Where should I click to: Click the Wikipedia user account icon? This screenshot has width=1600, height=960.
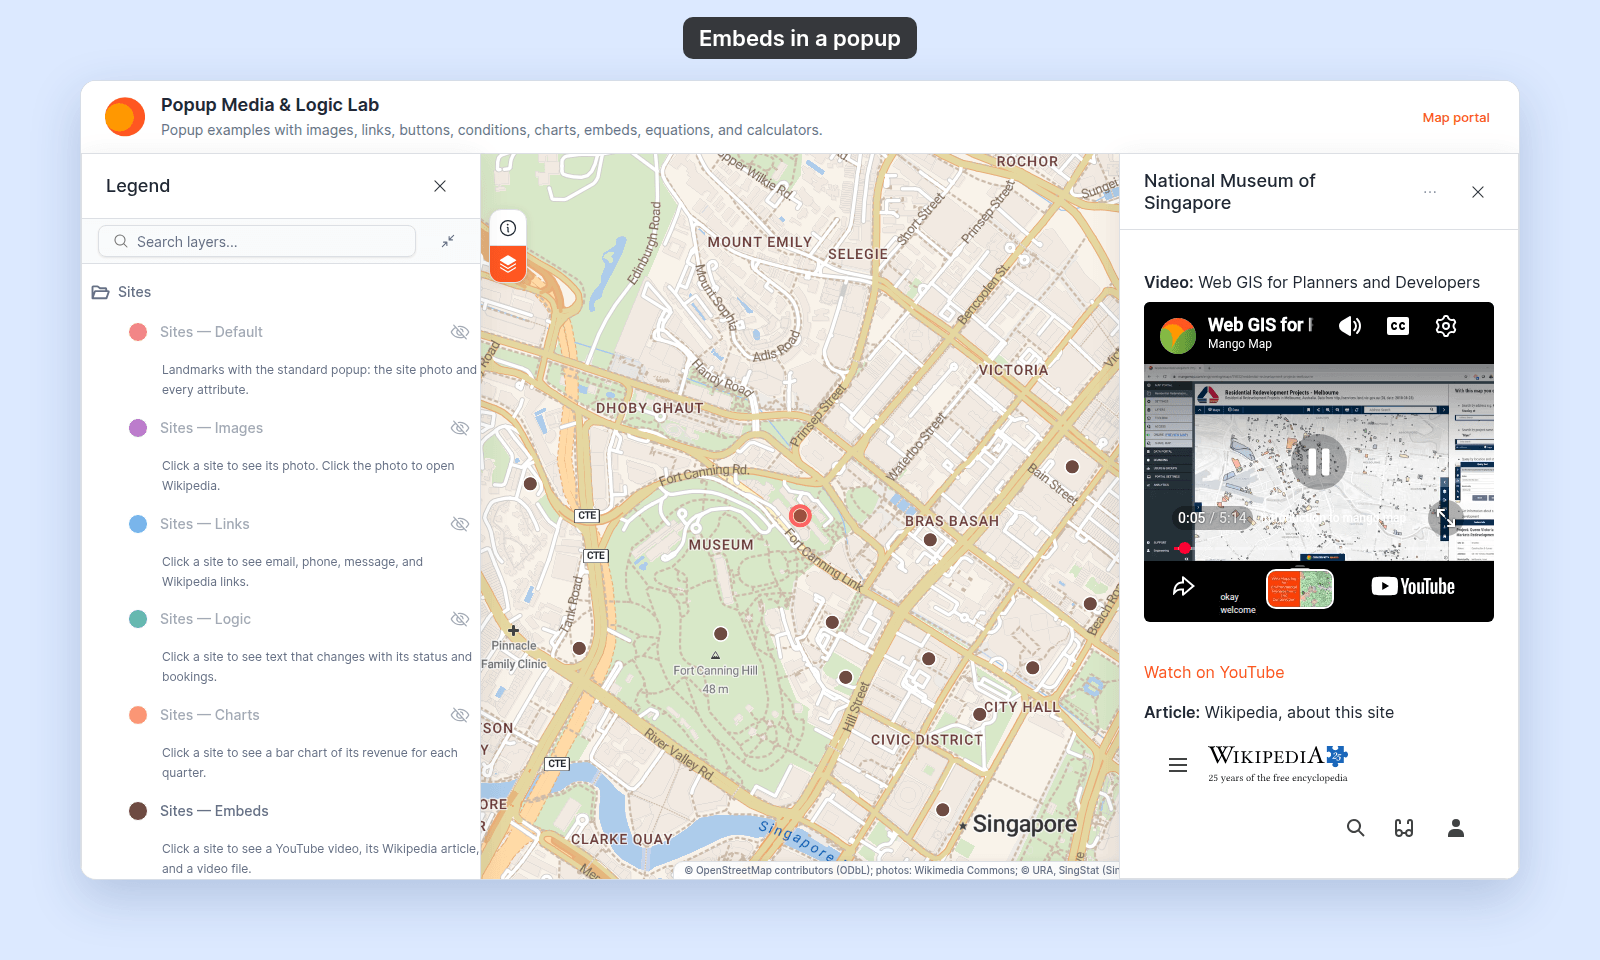tap(1456, 828)
